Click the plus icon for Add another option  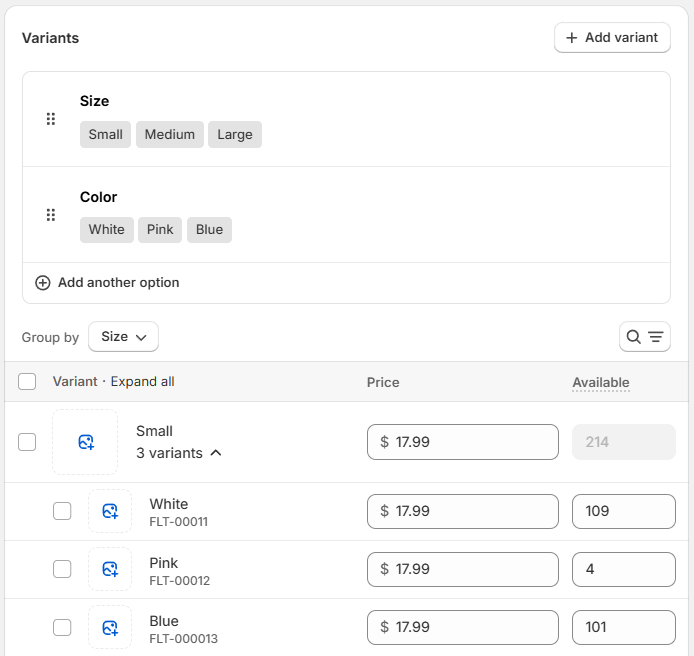click(x=43, y=283)
